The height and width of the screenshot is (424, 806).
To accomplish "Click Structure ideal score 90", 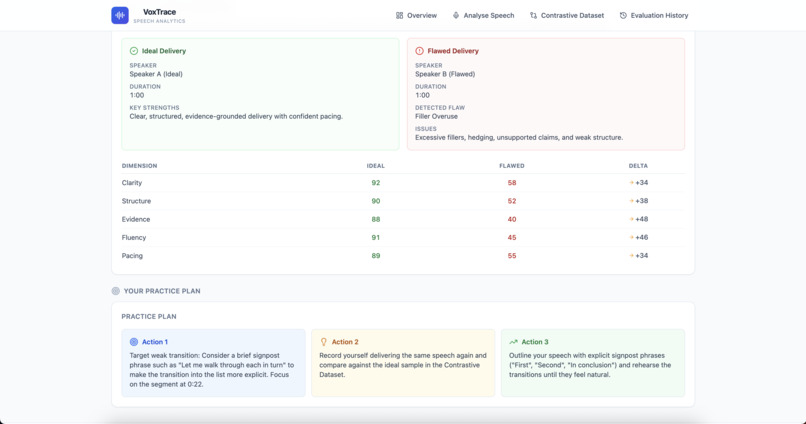I will point(376,201).
